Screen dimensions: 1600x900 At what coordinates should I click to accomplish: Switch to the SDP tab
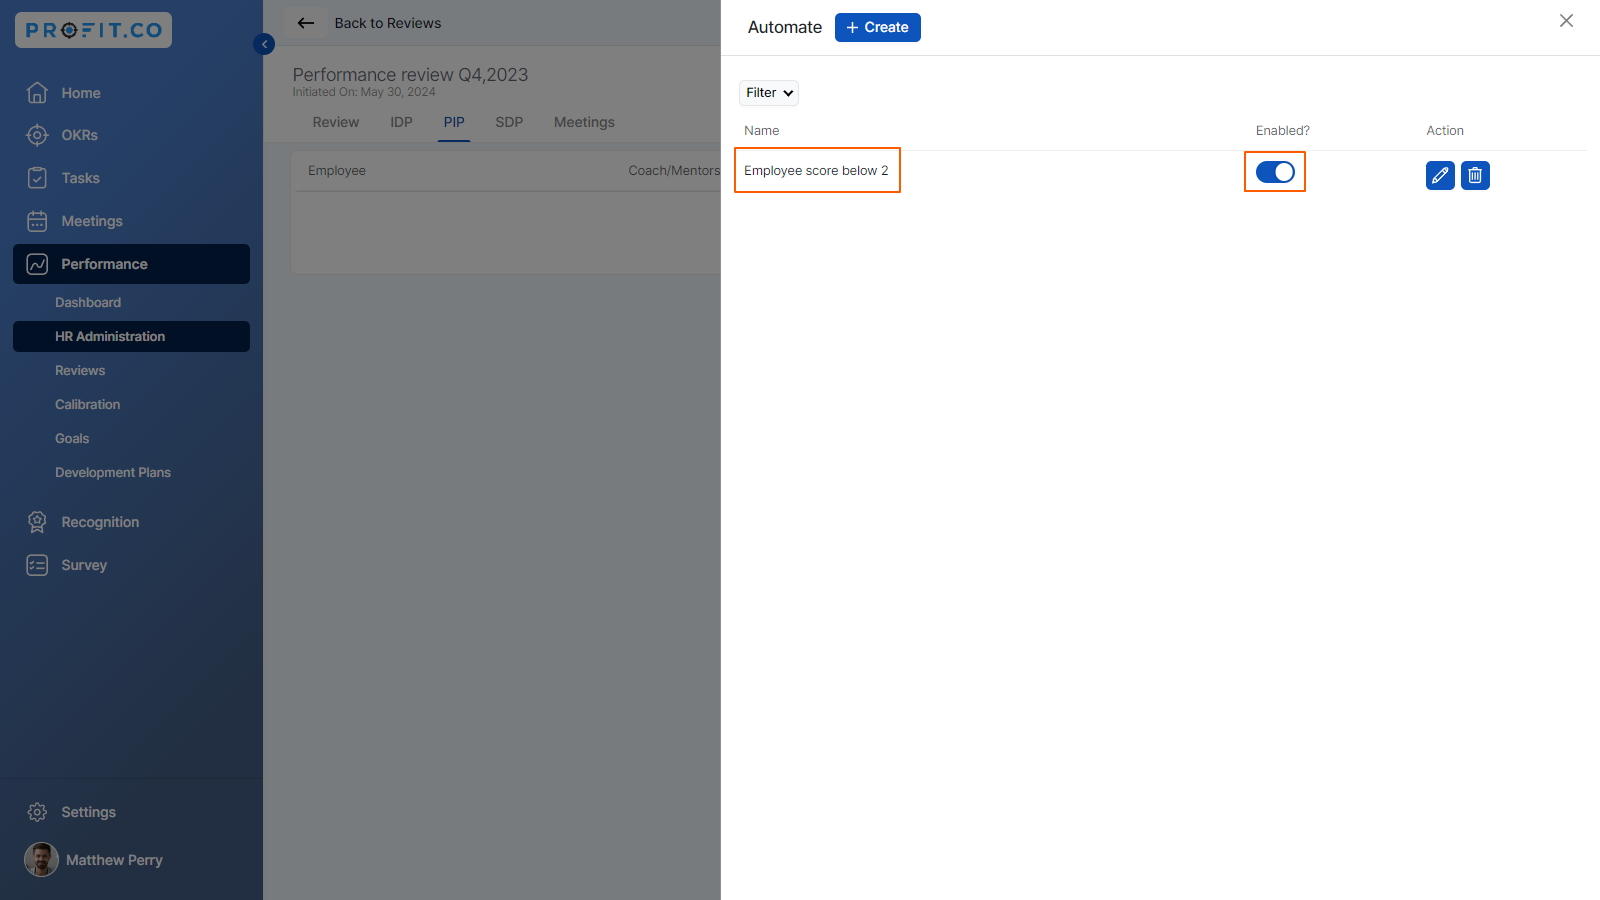click(x=509, y=122)
